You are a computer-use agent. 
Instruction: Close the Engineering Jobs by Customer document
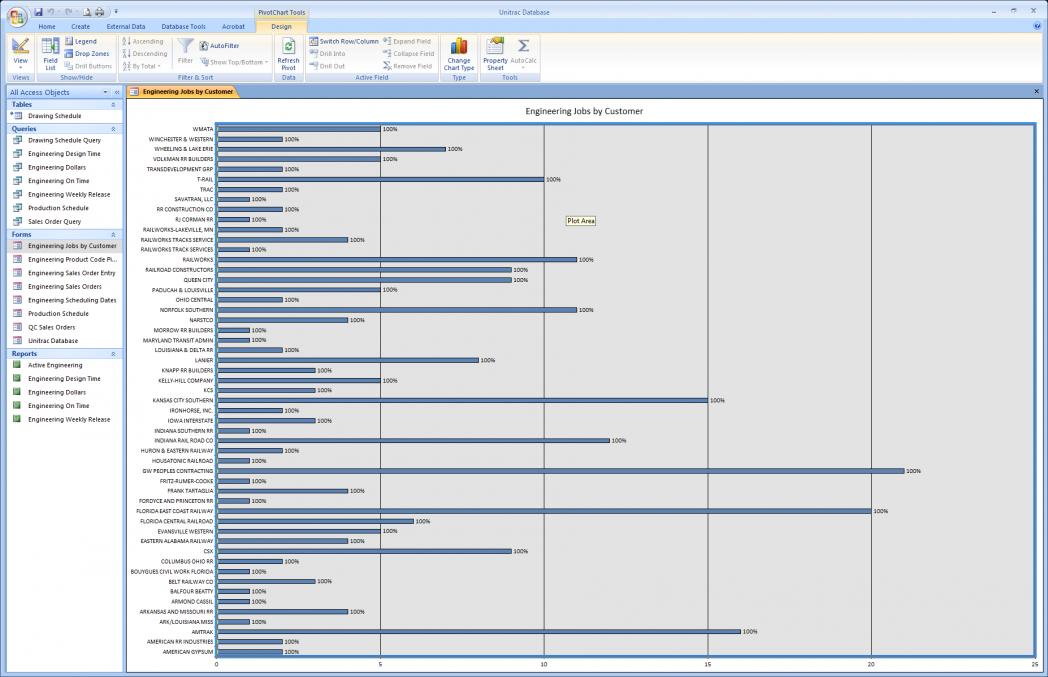click(x=1036, y=91)
